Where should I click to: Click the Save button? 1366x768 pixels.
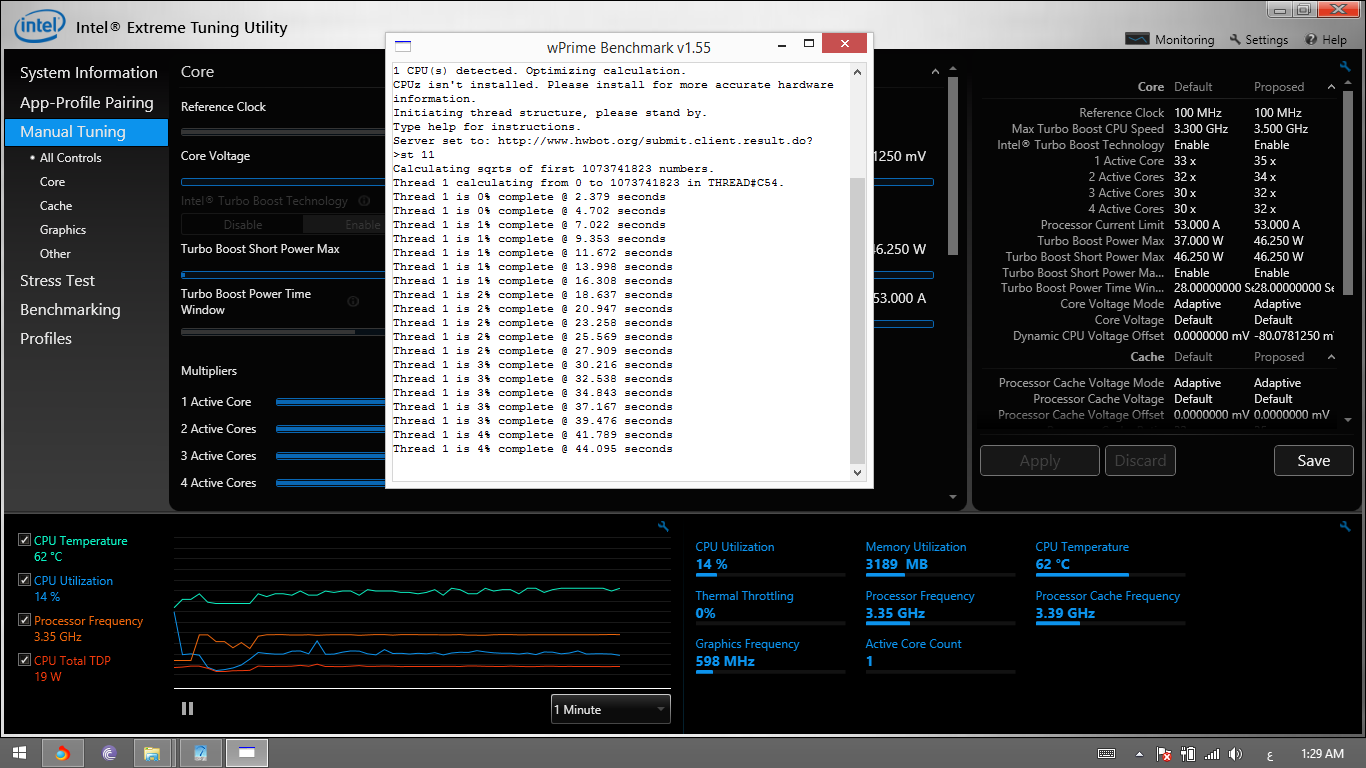click(x=1313, y=461)
